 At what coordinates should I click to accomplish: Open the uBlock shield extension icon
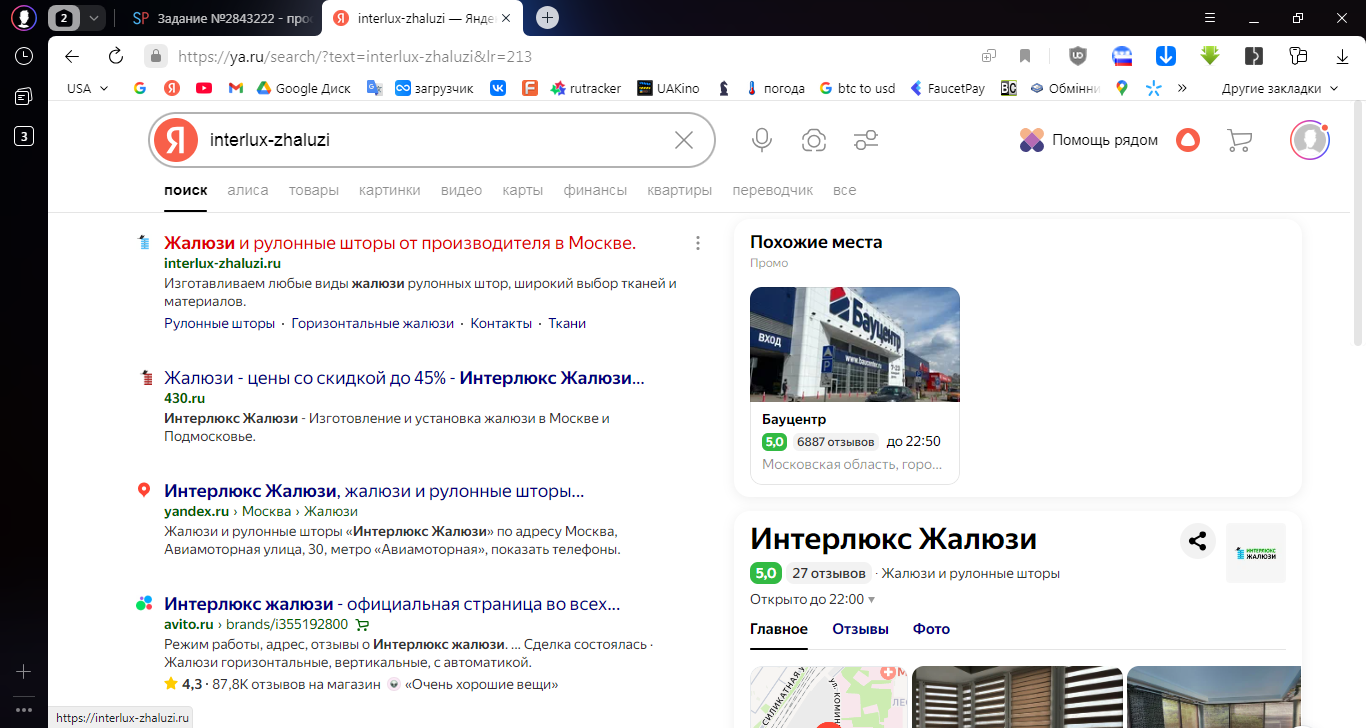pyautogui.click(x=1078, y=56)
